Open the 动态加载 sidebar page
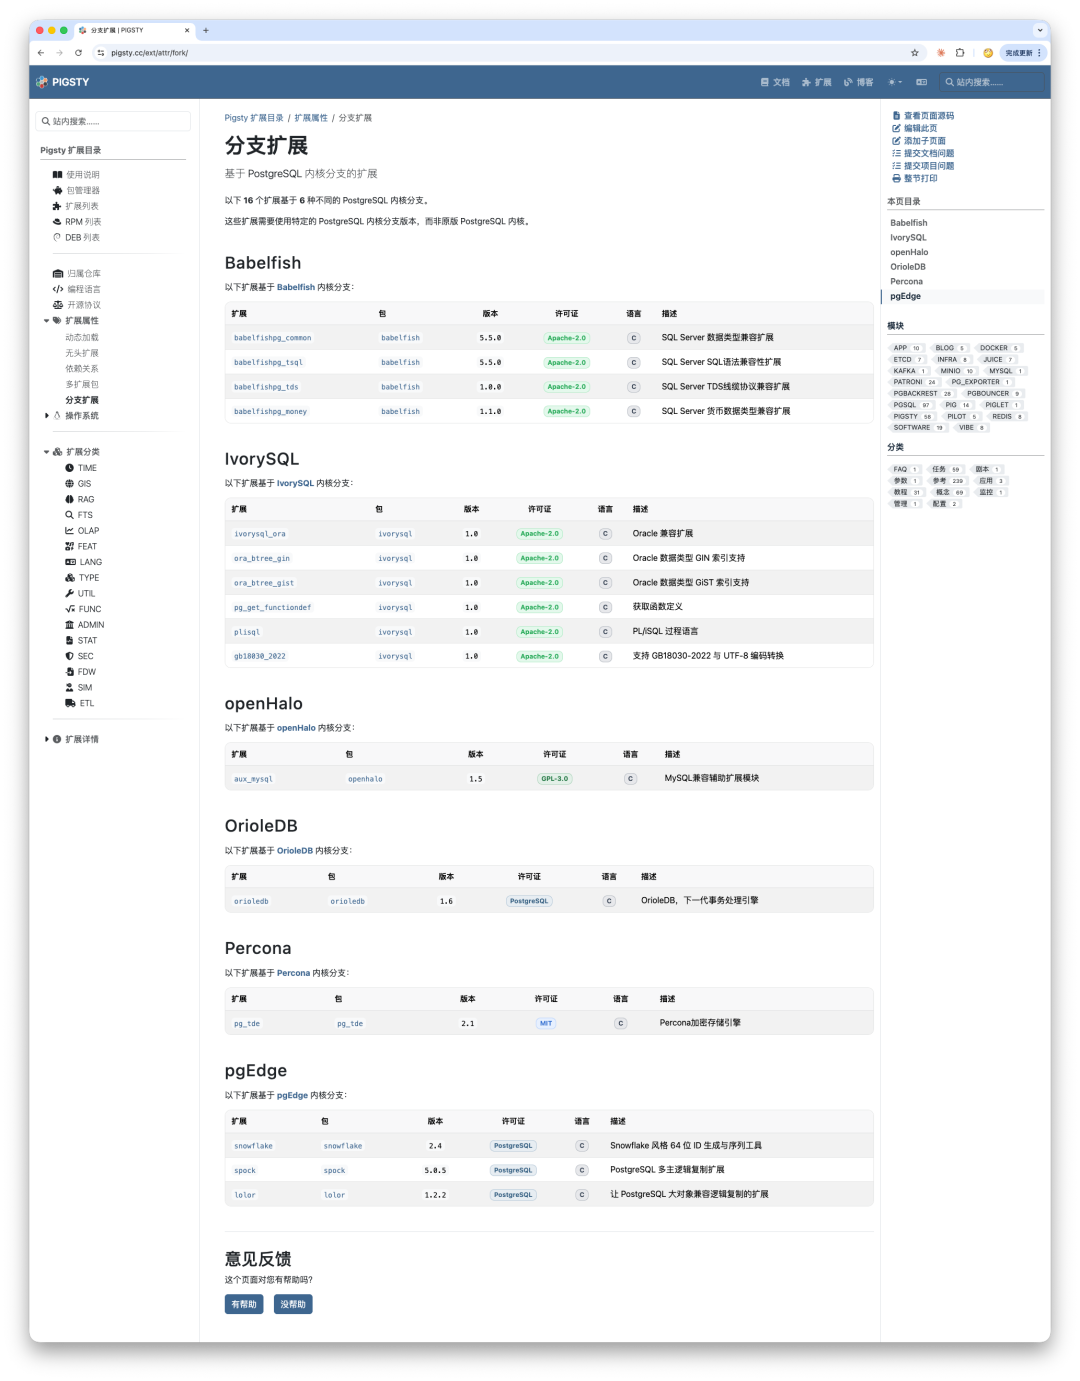This screenshot has width=1080, height=1381. pos(82,338)
